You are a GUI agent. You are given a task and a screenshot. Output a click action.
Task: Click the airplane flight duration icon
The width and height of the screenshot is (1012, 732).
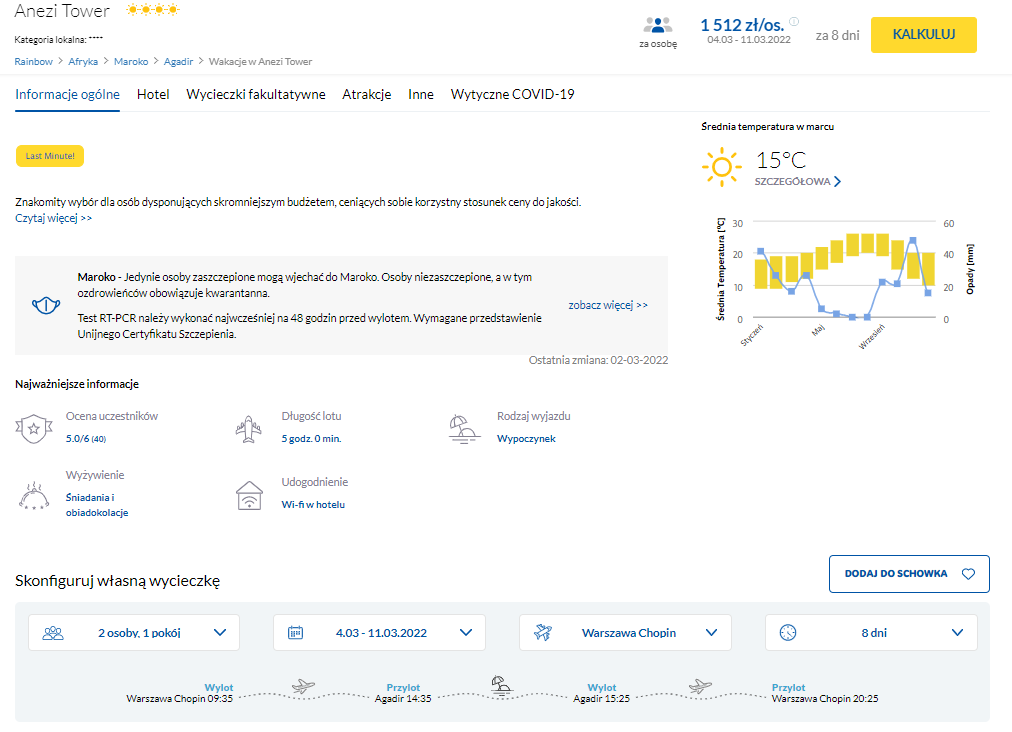[x=249, y=428]
